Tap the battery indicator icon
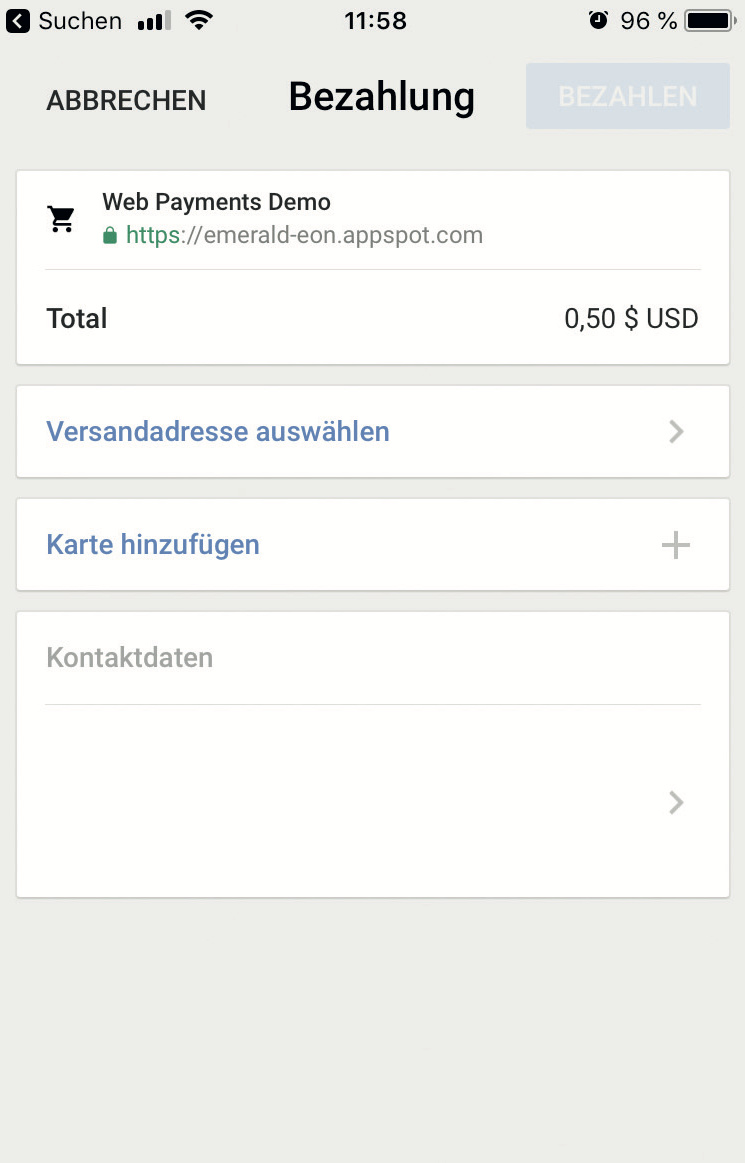The image size is (745, 1163). 712,20
